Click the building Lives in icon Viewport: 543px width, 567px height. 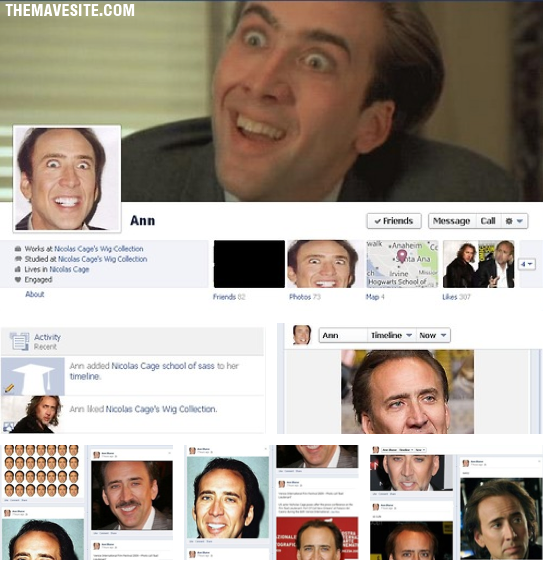coord(18,269)
